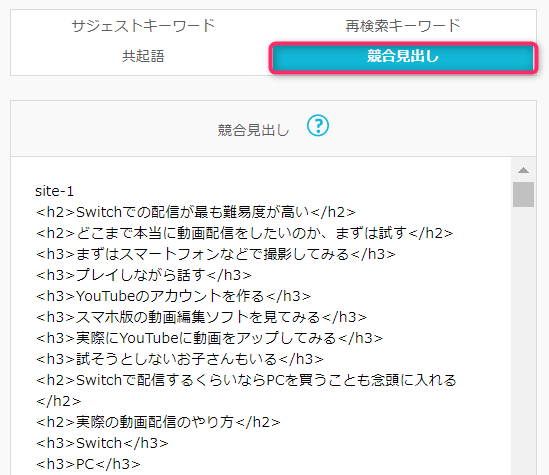Switch to the 再検索キーワード tab
Image resolution: width=549 pixels, height=475 pixels.
point(403,26)
